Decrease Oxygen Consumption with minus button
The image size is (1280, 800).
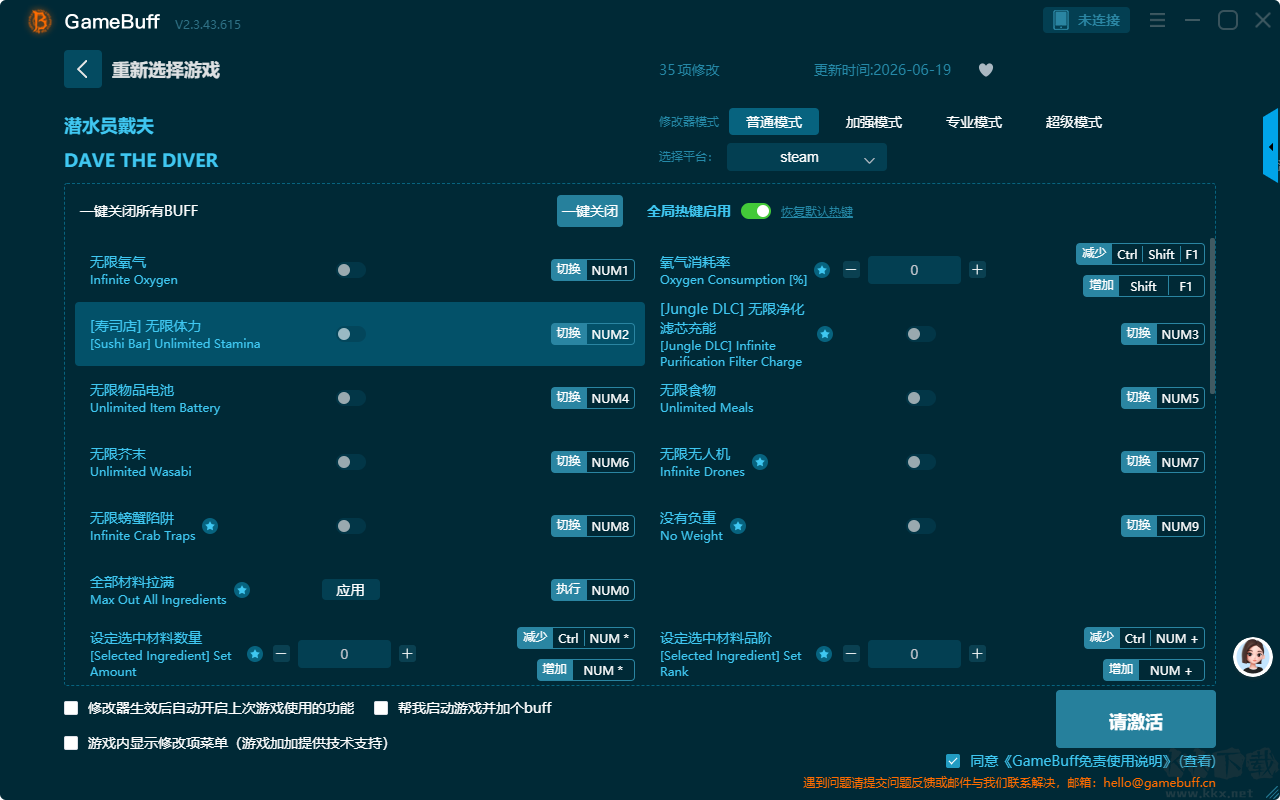851,270
